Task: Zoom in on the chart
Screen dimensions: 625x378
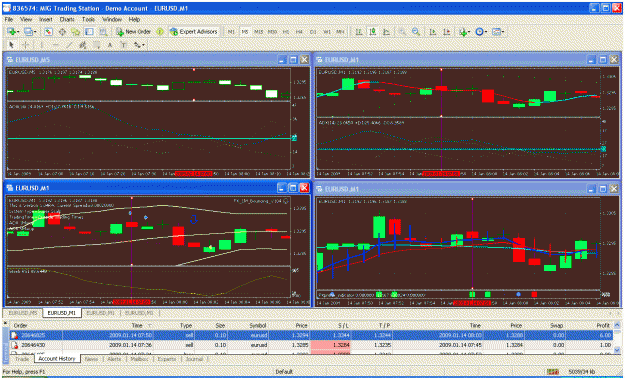Action: click(x=402, y=32)
